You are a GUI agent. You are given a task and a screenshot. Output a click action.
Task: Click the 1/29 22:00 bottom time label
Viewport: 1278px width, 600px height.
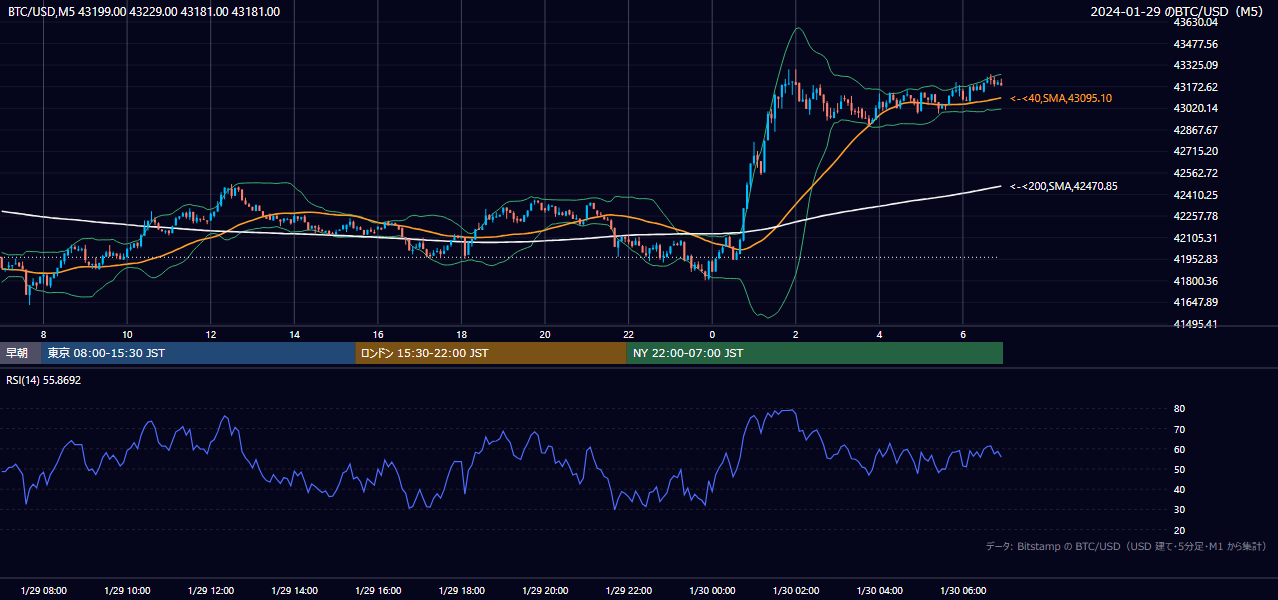click(628, 591)
